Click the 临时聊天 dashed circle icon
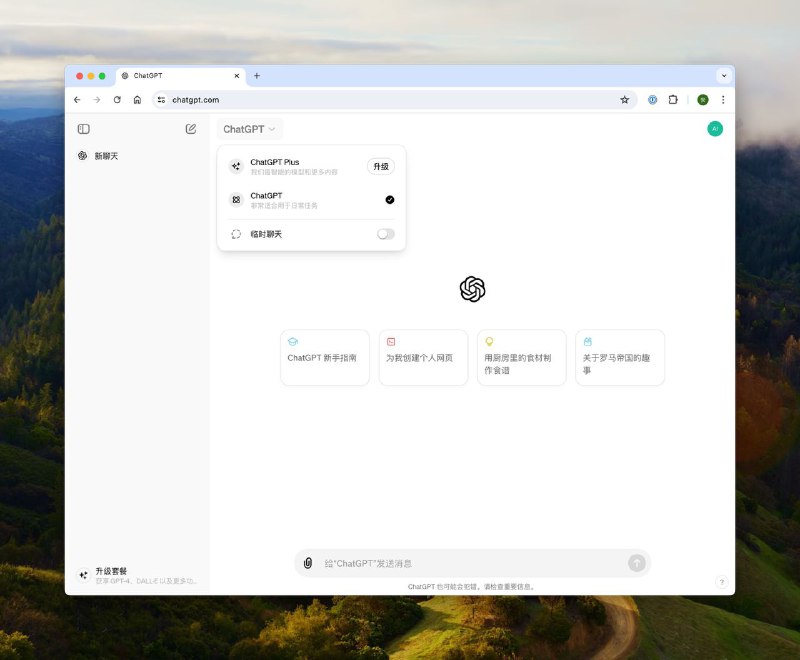 236,234
